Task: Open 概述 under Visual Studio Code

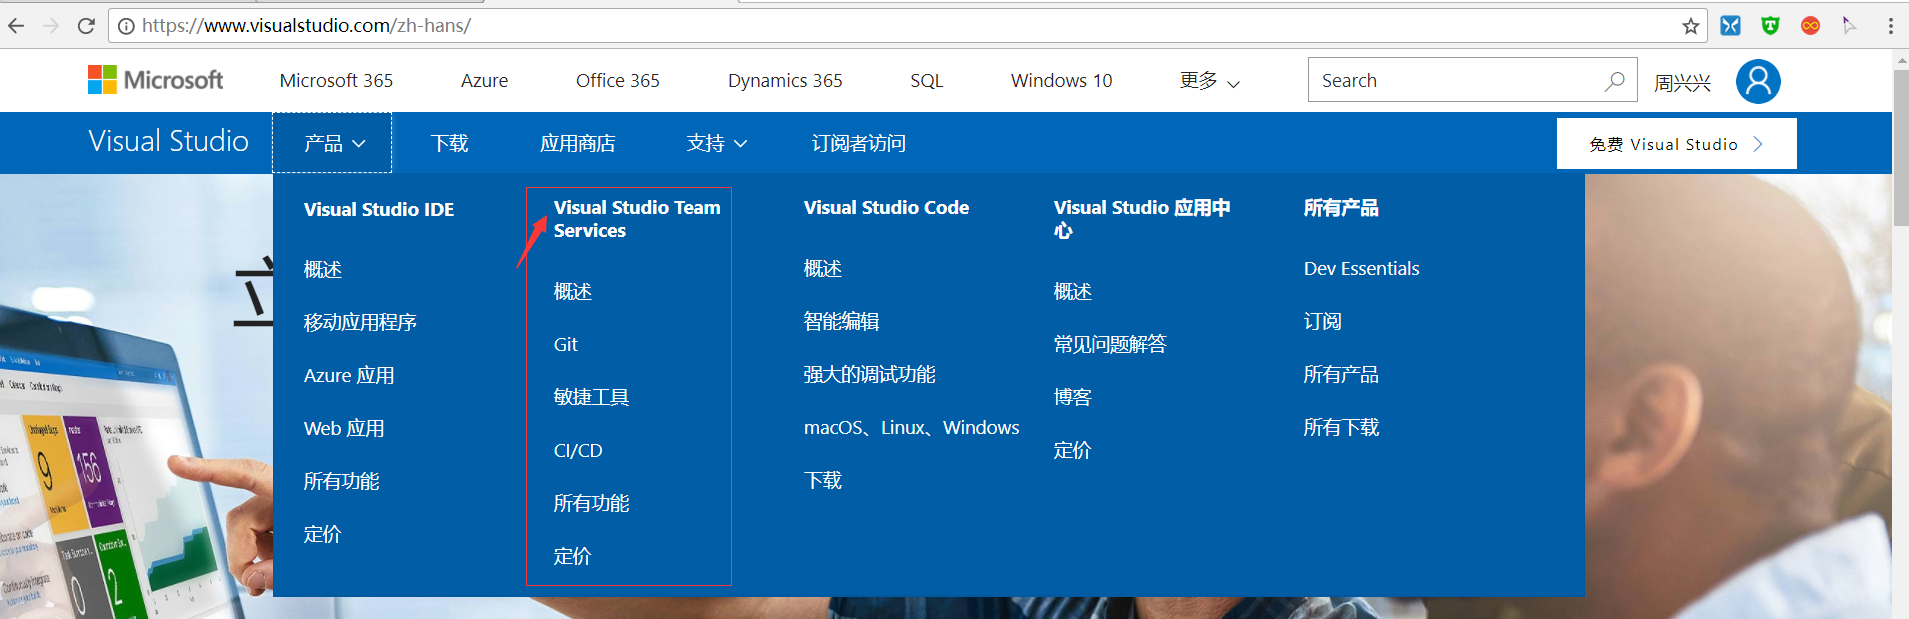Action: [823, 268]
